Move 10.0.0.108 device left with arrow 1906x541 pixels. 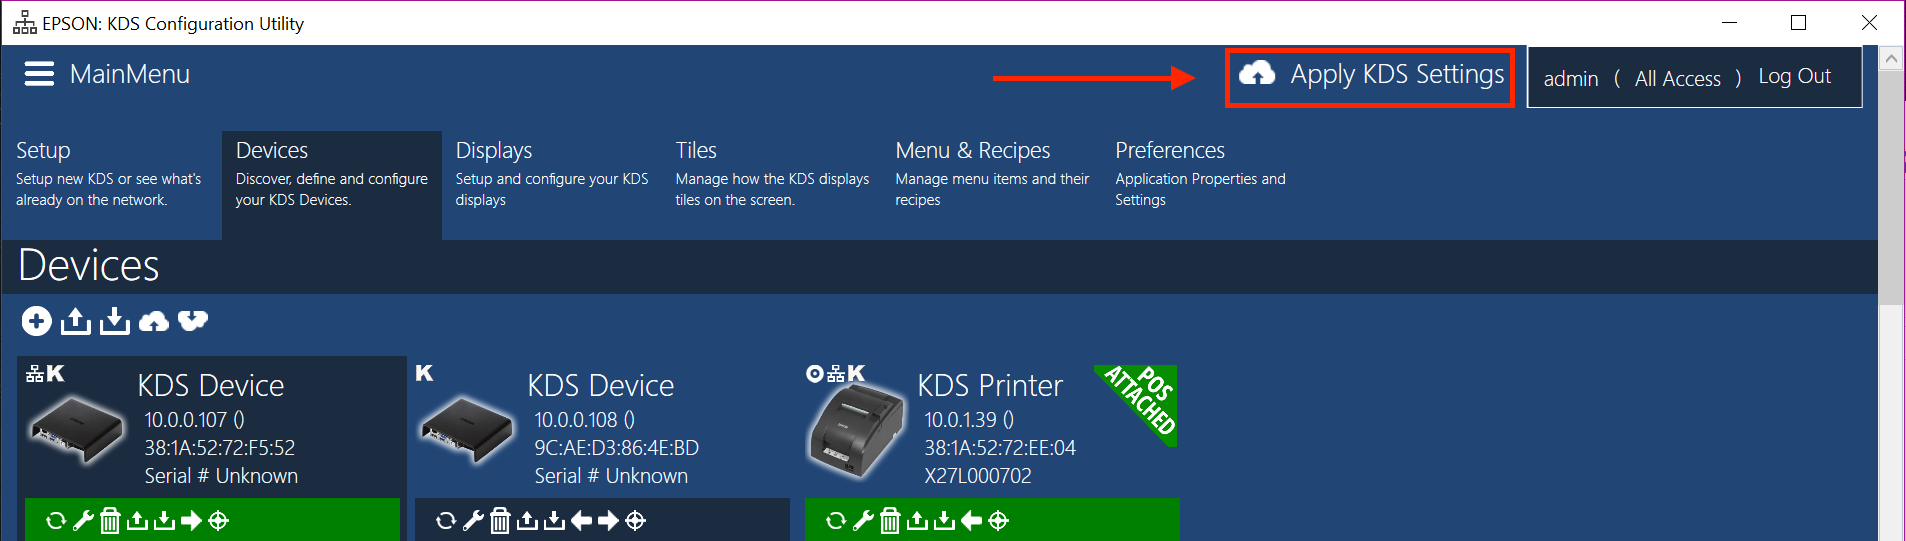pos(581,521)
